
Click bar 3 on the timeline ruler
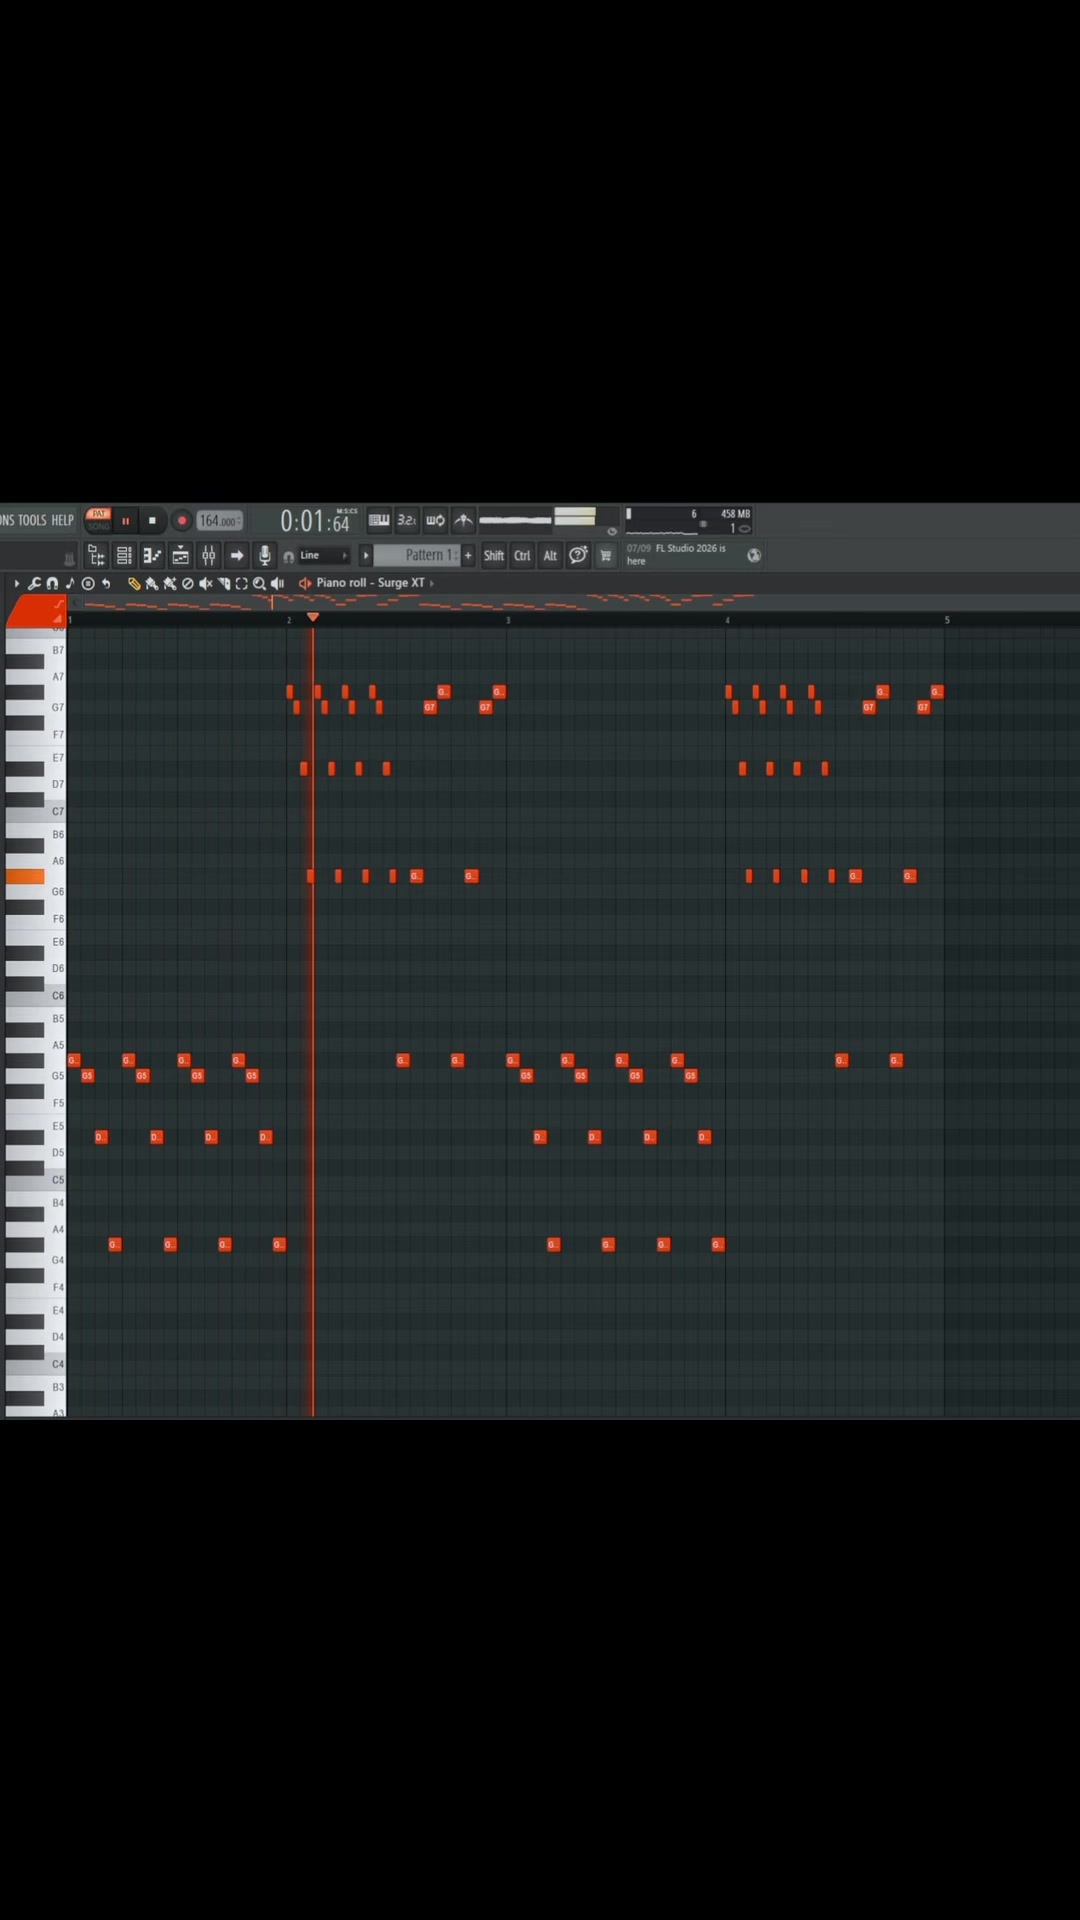coord(508,620)
